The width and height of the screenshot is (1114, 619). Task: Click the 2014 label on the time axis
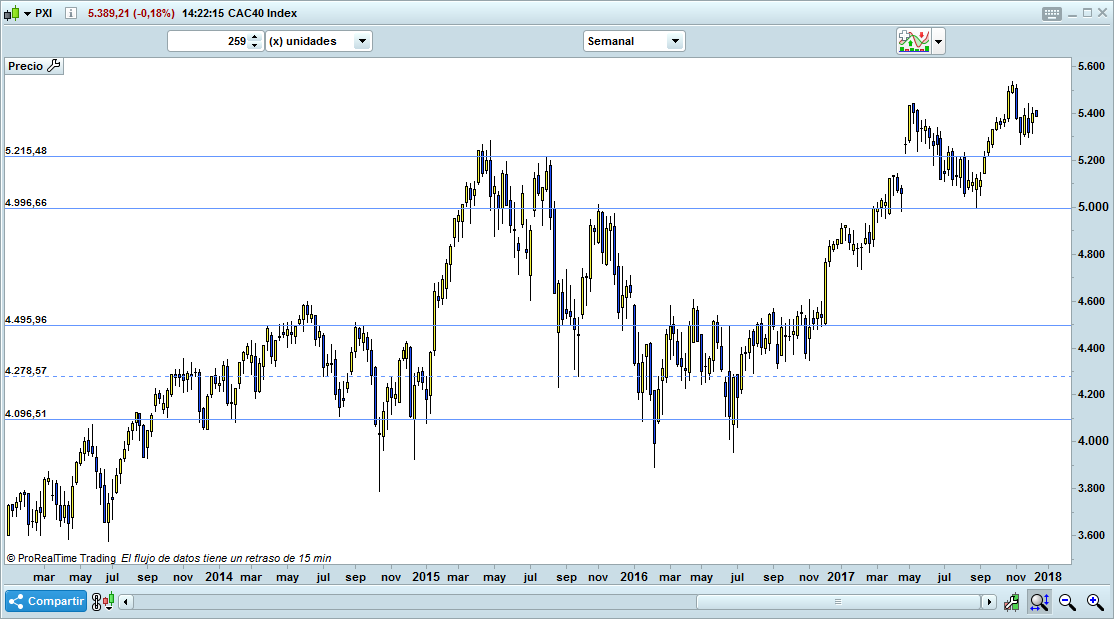pos(219,576)
